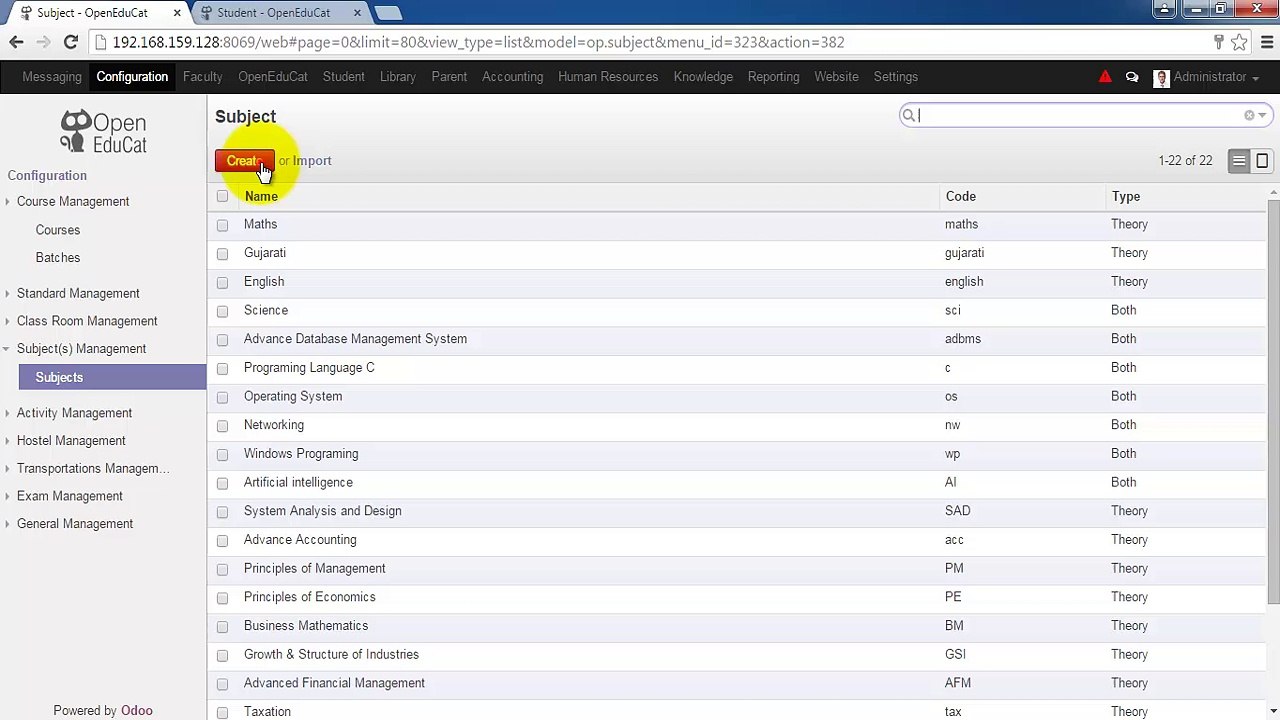1280x720 pixels.
Task: Expand the Exam Management section
Action: pos(70,496)
